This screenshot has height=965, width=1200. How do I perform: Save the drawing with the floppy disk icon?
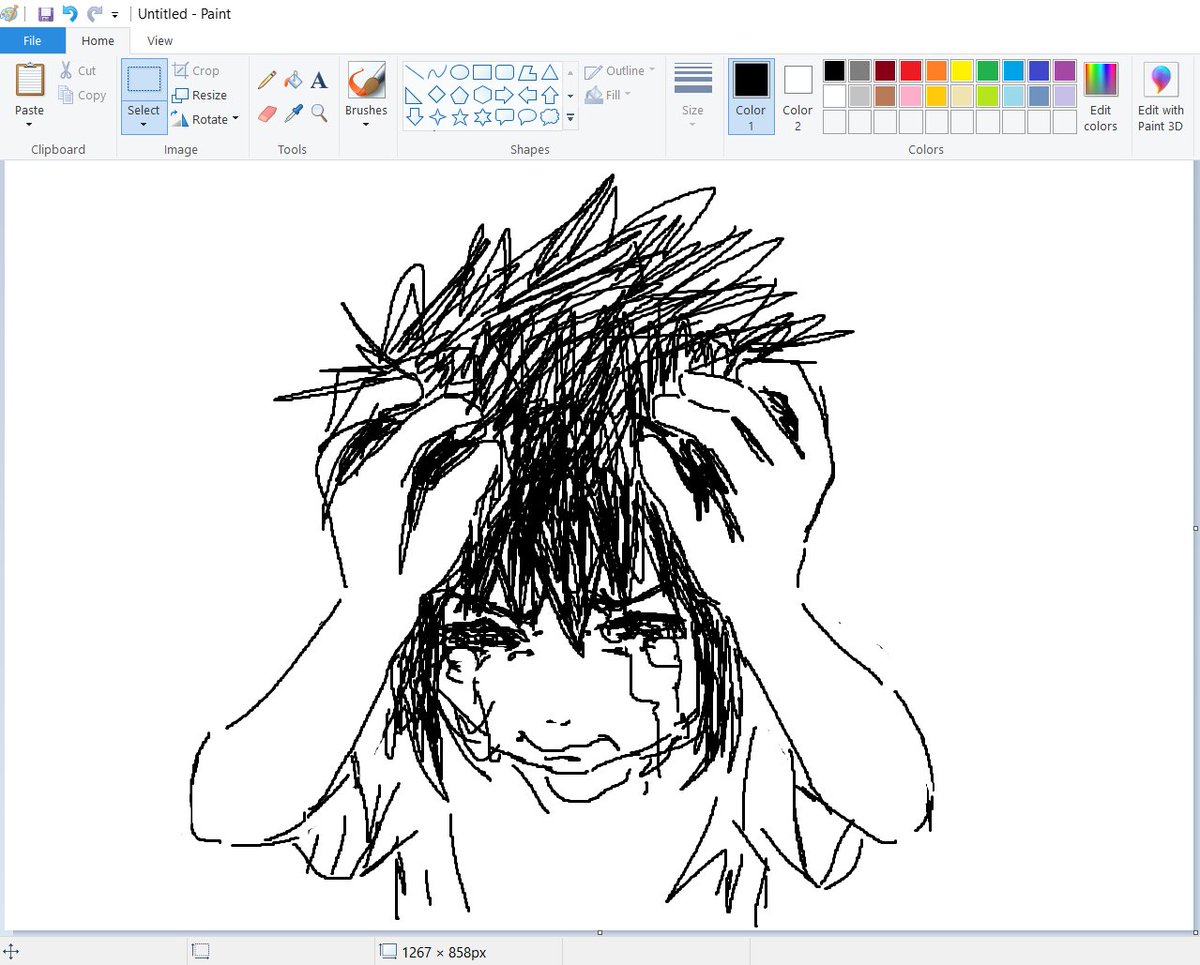point(45,14)
